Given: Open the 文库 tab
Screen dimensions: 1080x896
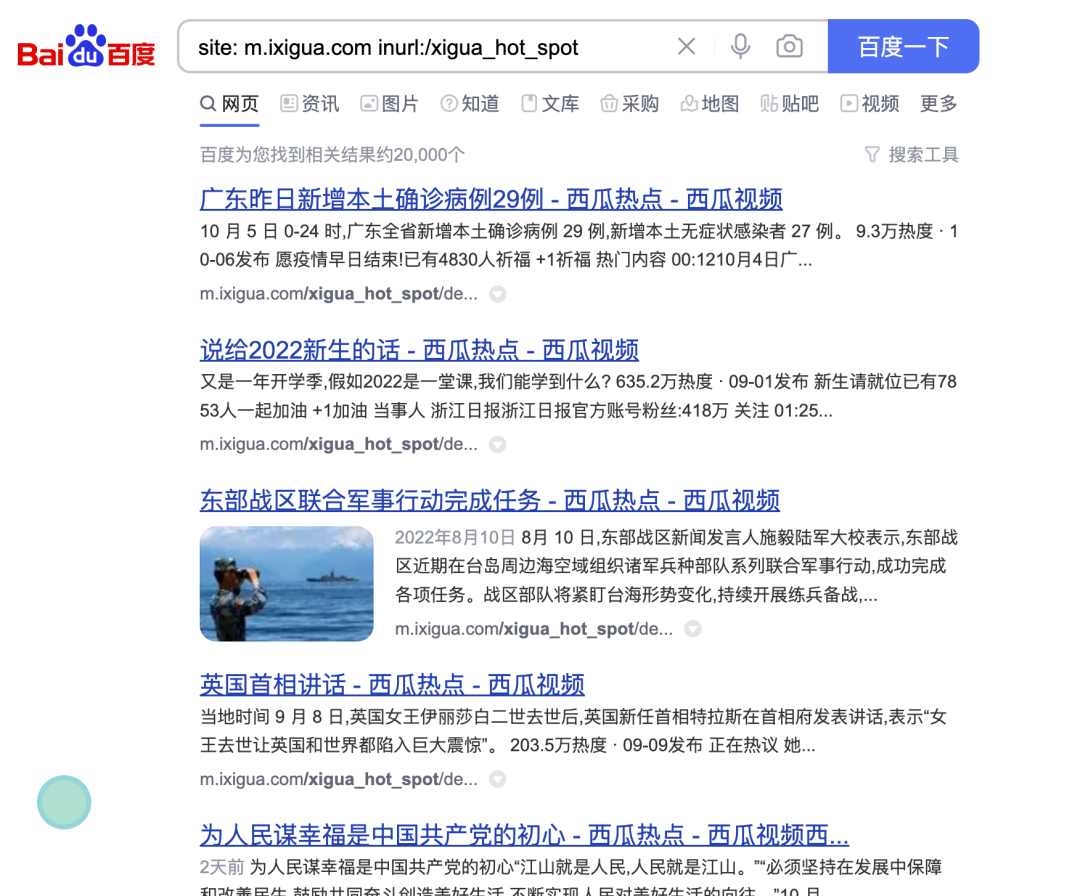Looking at the screenshot, I should [550, 104].
